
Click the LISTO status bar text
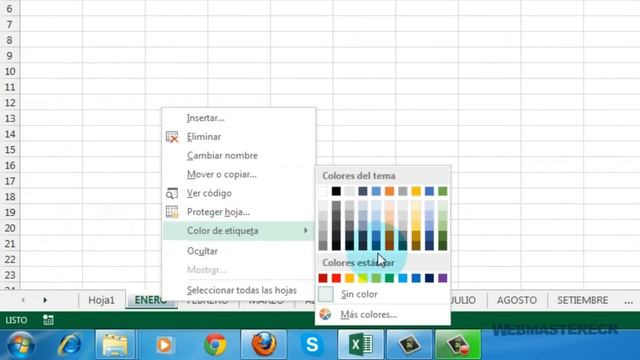pyautogui.click(x=16, y=320)
